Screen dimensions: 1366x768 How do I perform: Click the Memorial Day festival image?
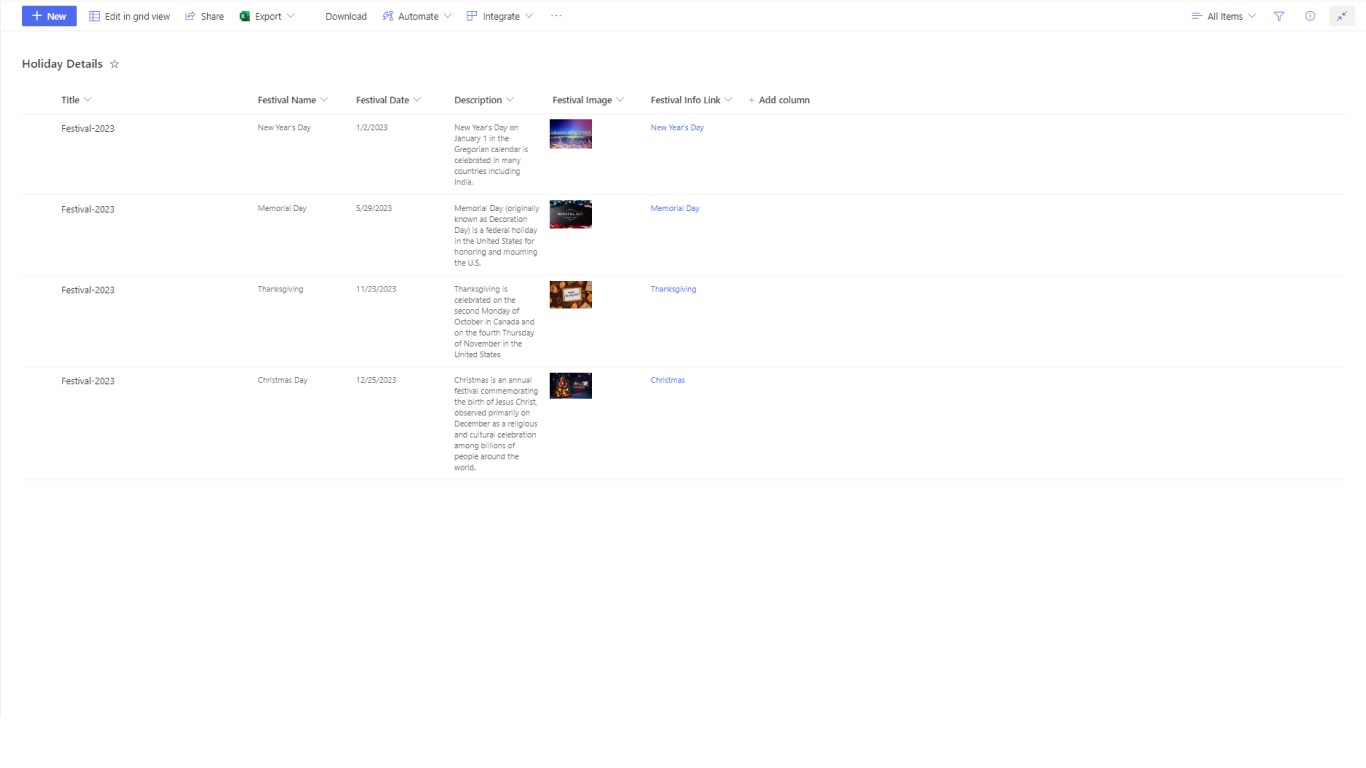[571, 214]
